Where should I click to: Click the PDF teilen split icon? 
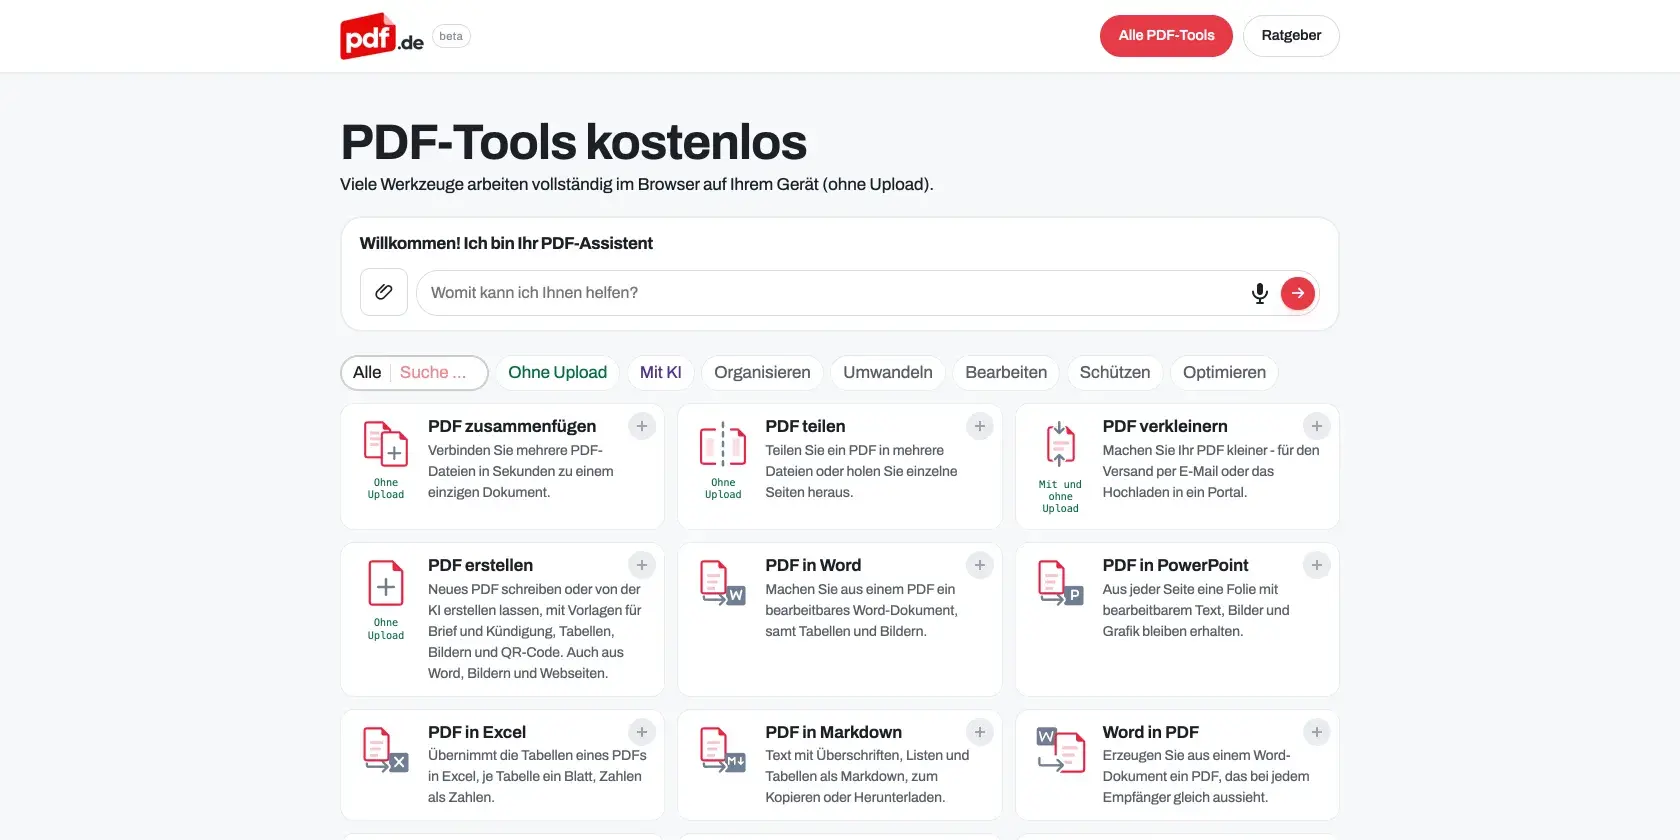tap(723, 445)
